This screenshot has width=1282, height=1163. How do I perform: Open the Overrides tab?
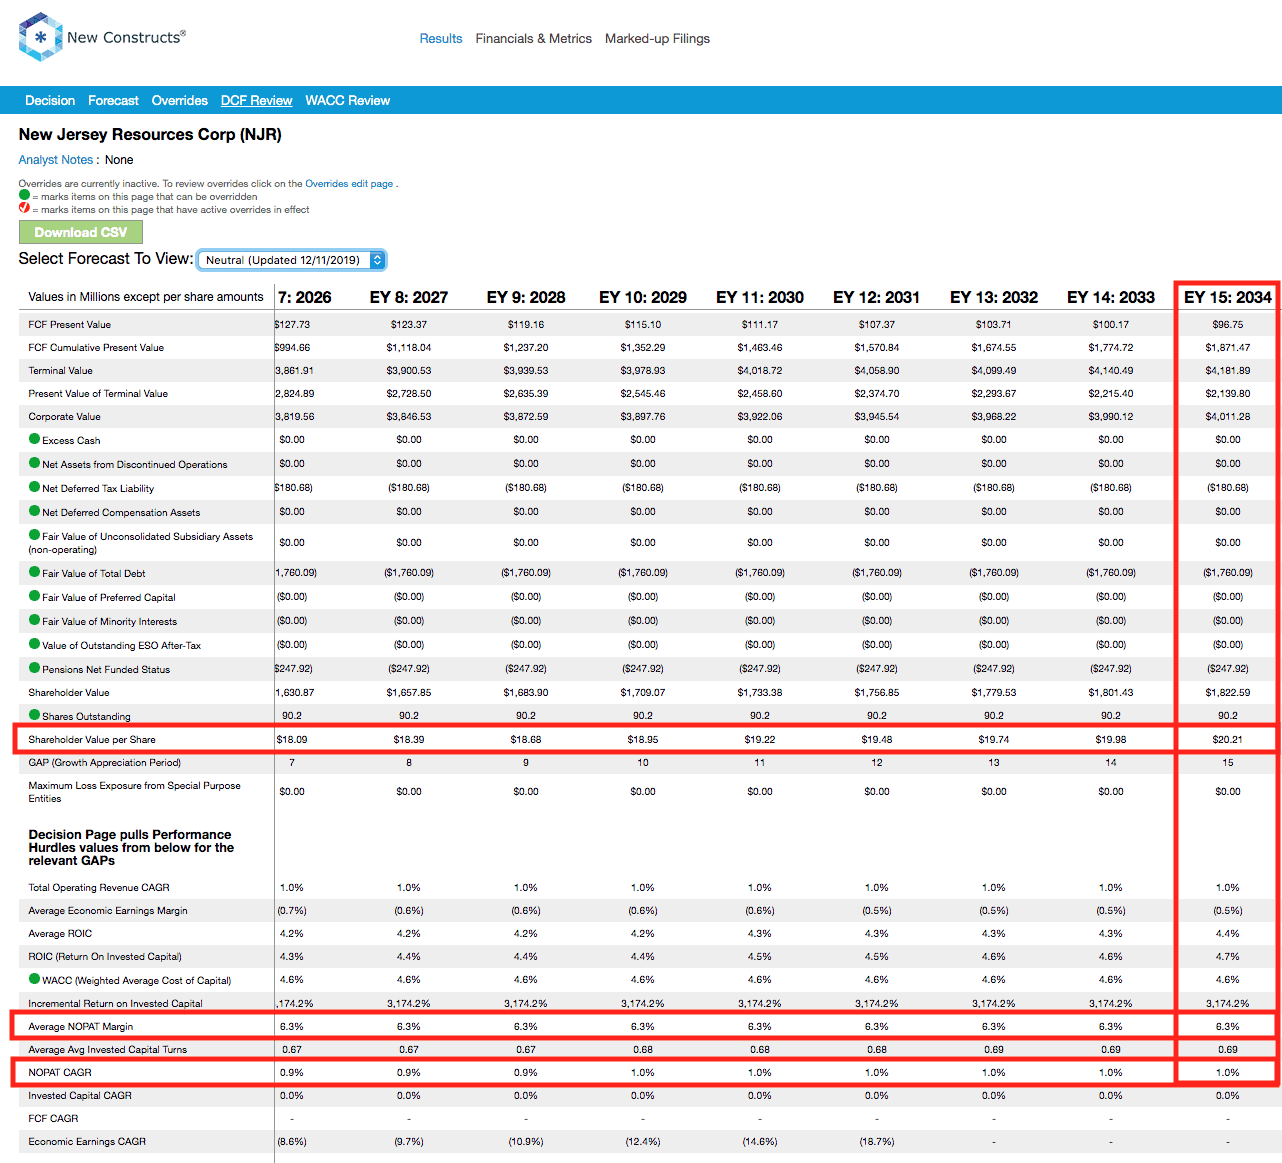coord(180,101)
